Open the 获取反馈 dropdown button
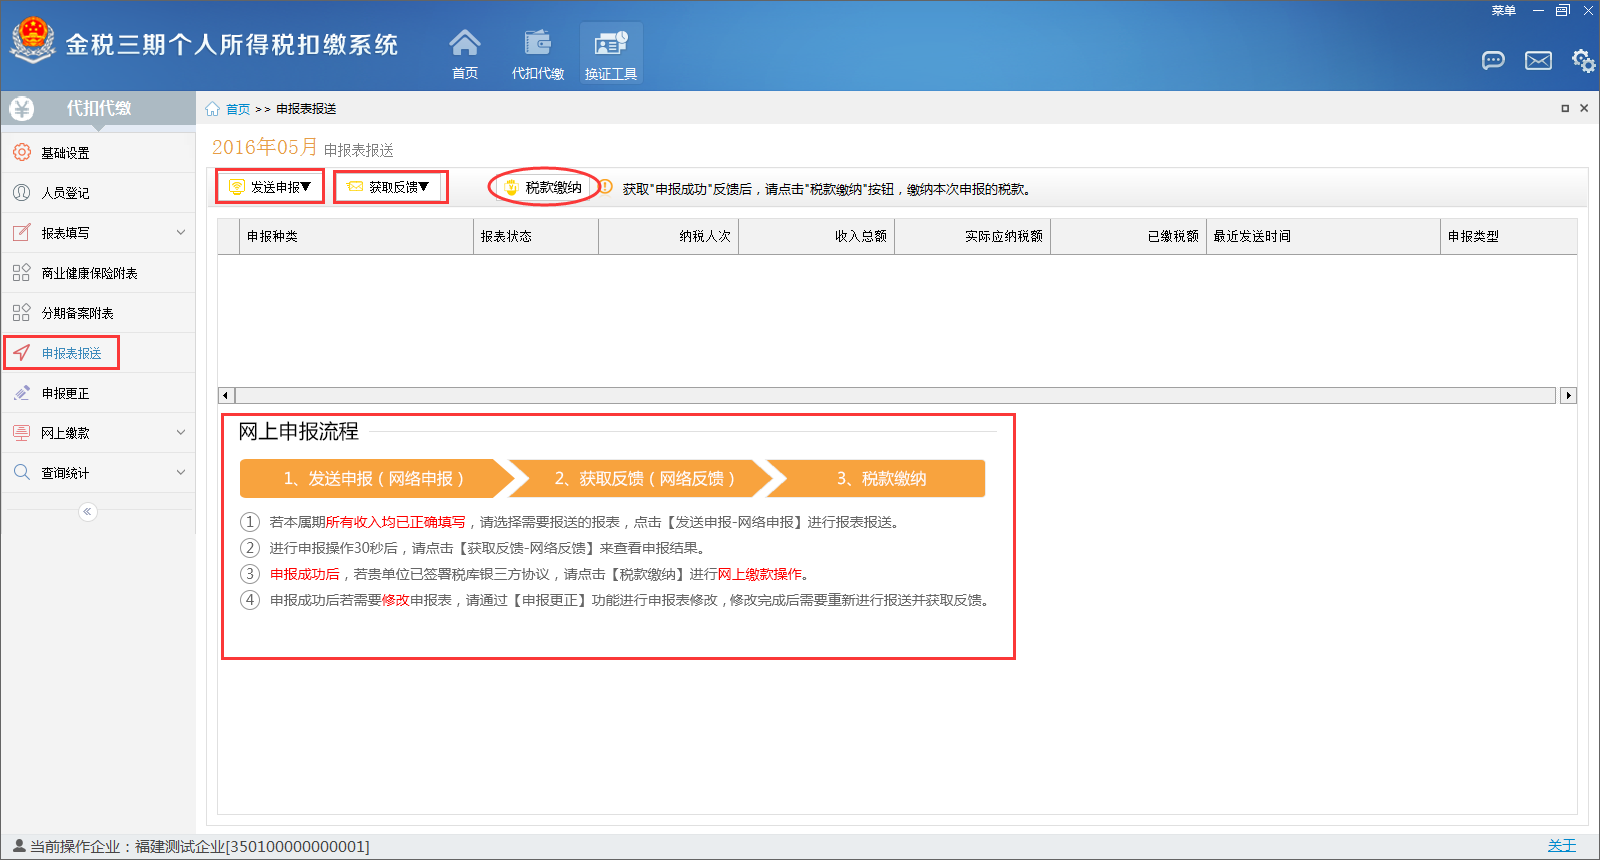The height and width of the screenshot is (860, 1600). [390, 187]
